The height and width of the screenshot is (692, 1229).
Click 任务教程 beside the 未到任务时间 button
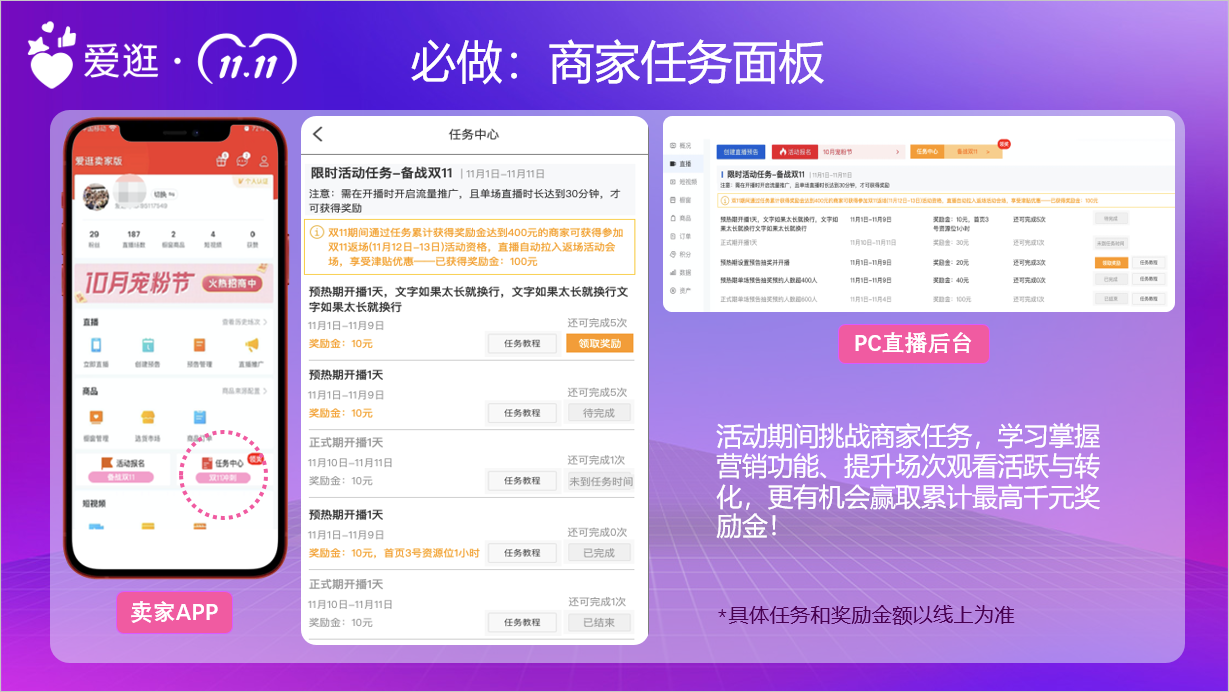click(522, 481)
